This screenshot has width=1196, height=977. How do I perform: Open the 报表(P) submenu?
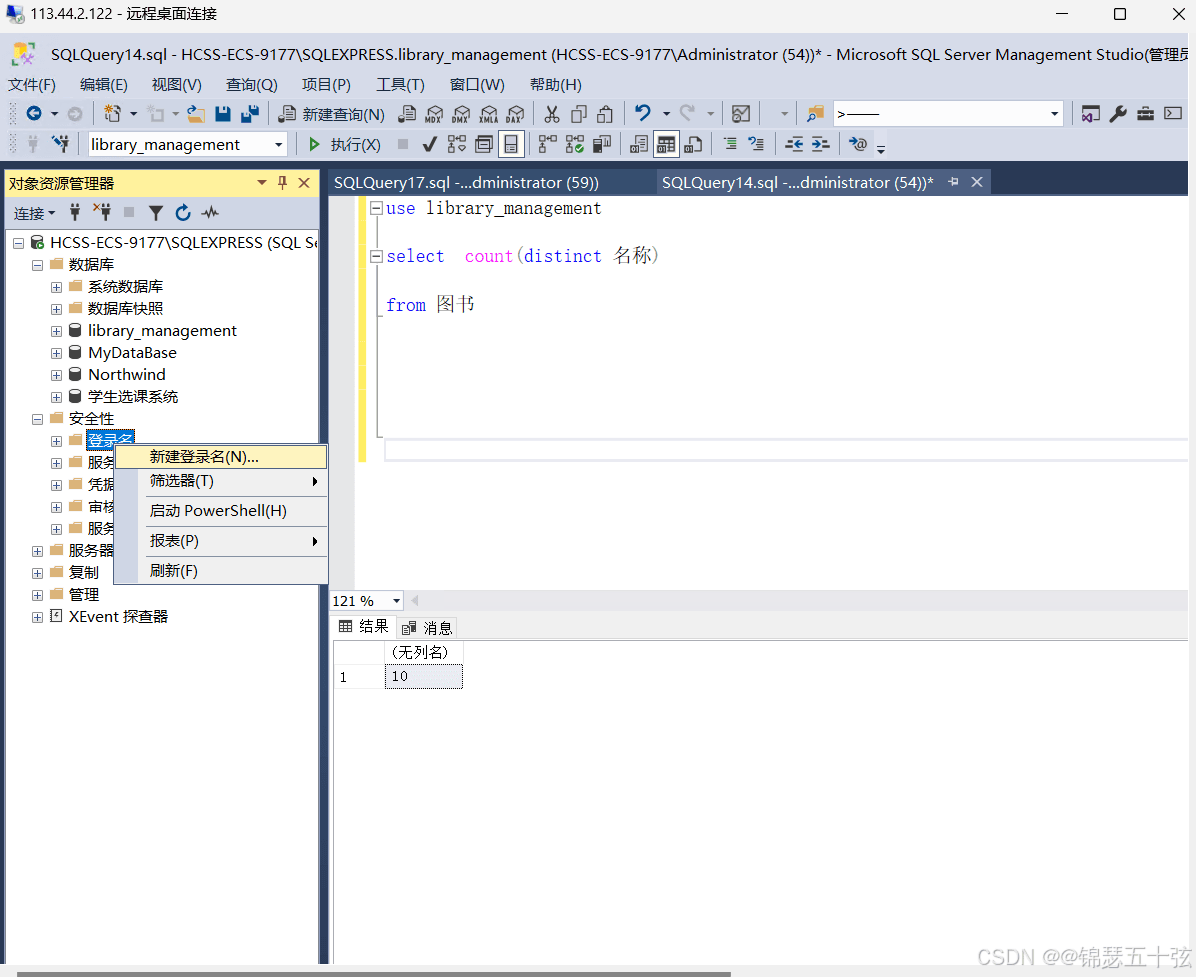(x=221, y=541)
